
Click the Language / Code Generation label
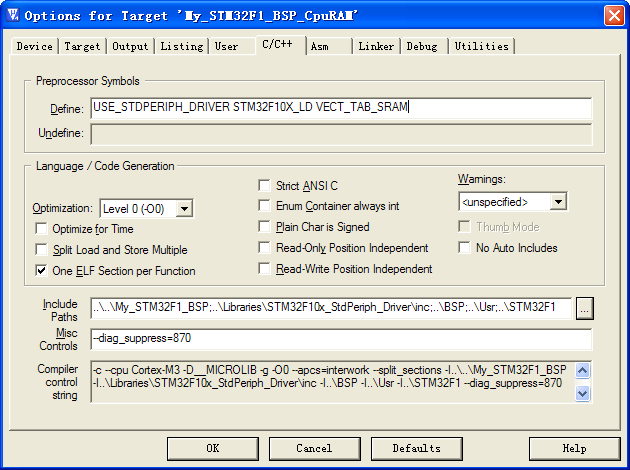pos(105,166)
